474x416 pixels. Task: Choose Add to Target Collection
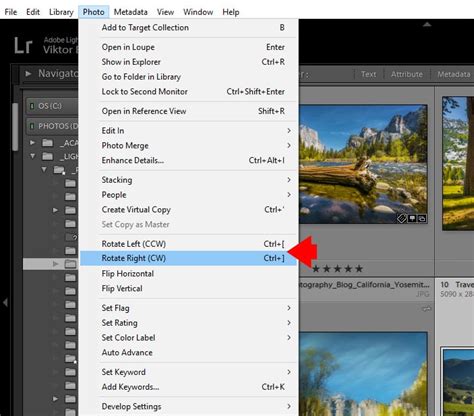[188, 28]
